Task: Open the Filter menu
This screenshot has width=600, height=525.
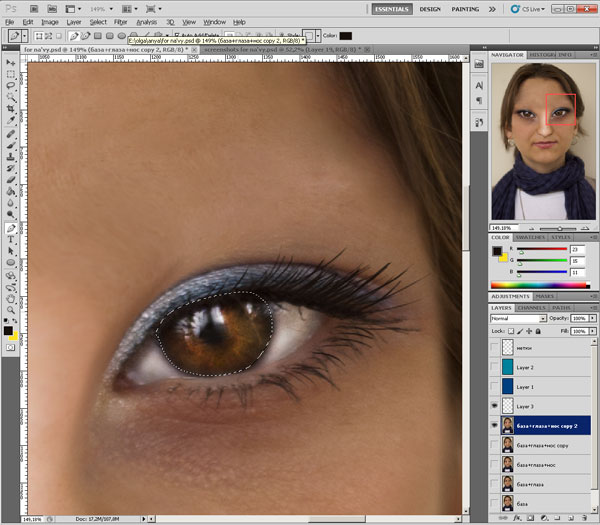Action: [120, 21]
